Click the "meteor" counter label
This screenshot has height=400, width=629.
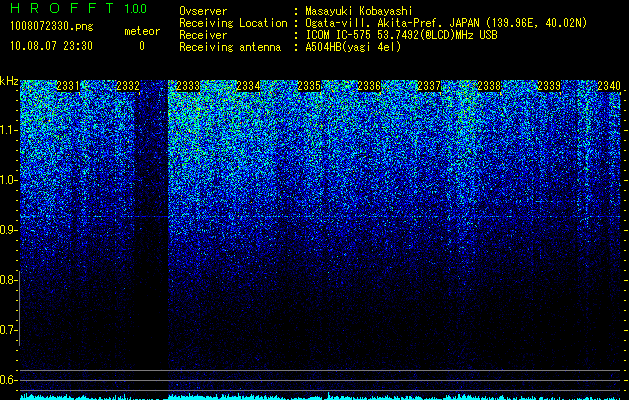[x=142, y=31]
